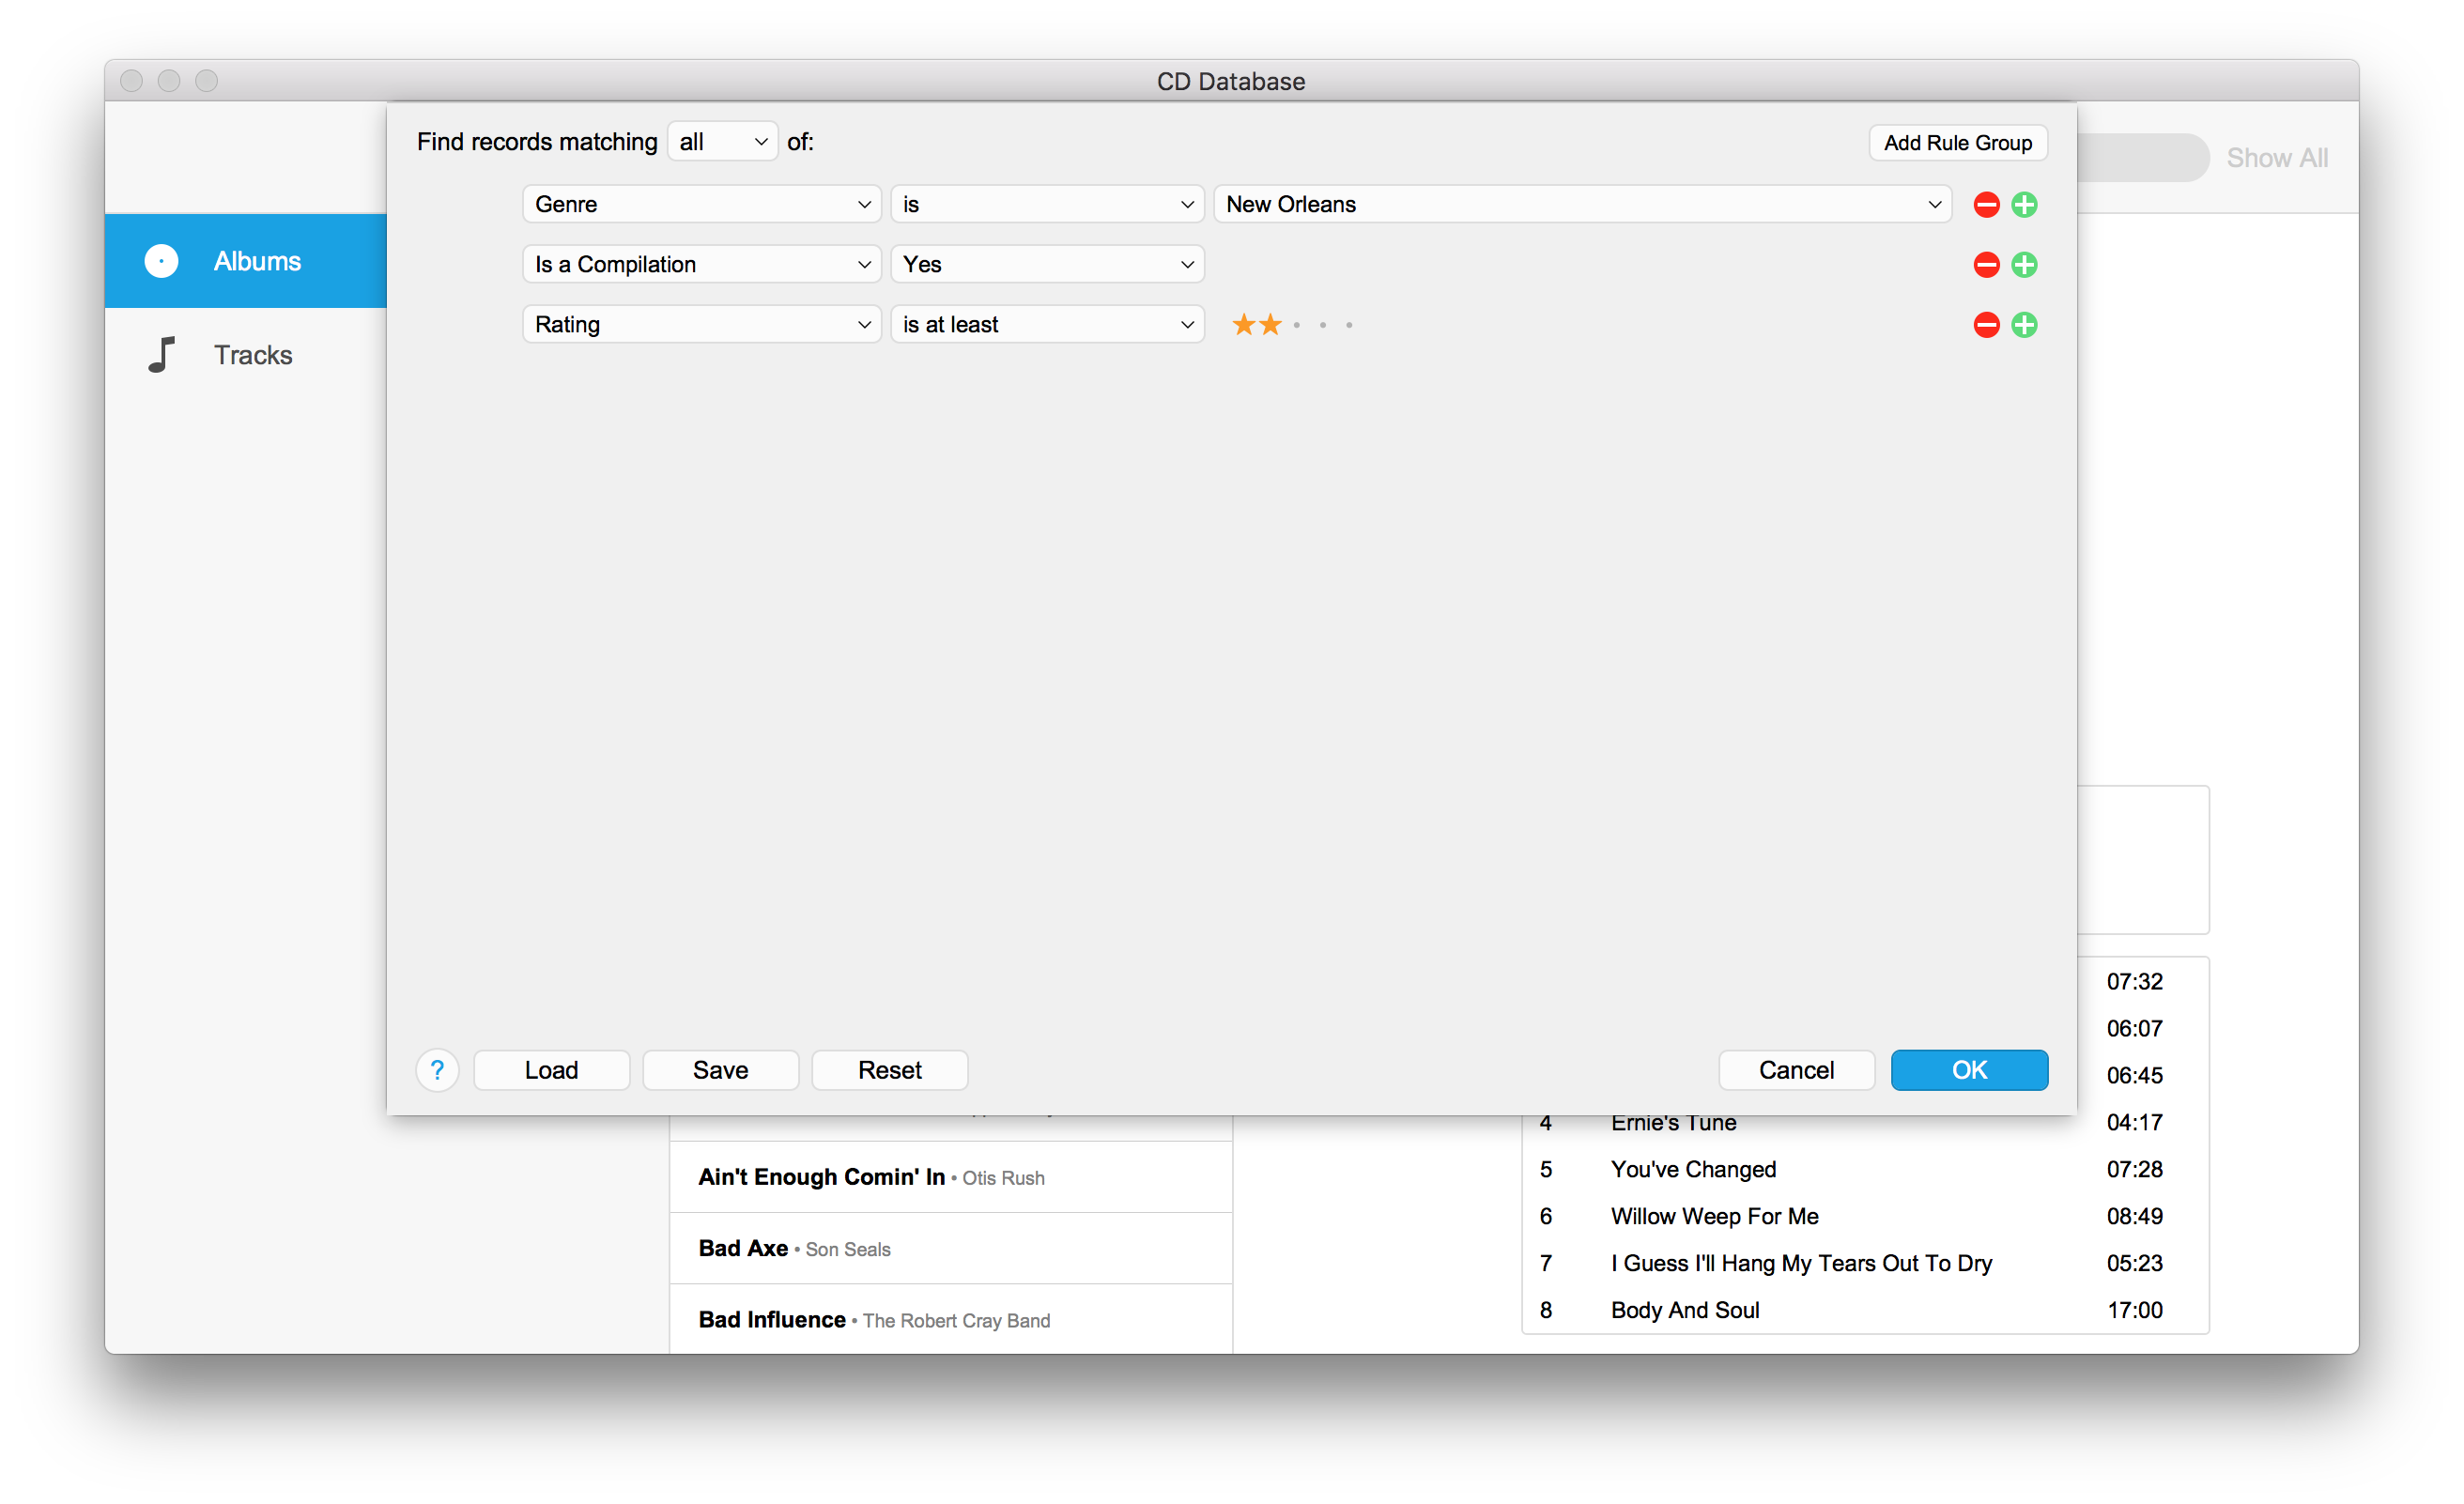This screenshot has width=2464, height=1504.
Task: Select the Tracks music note icon
Action: click(161, 354)
